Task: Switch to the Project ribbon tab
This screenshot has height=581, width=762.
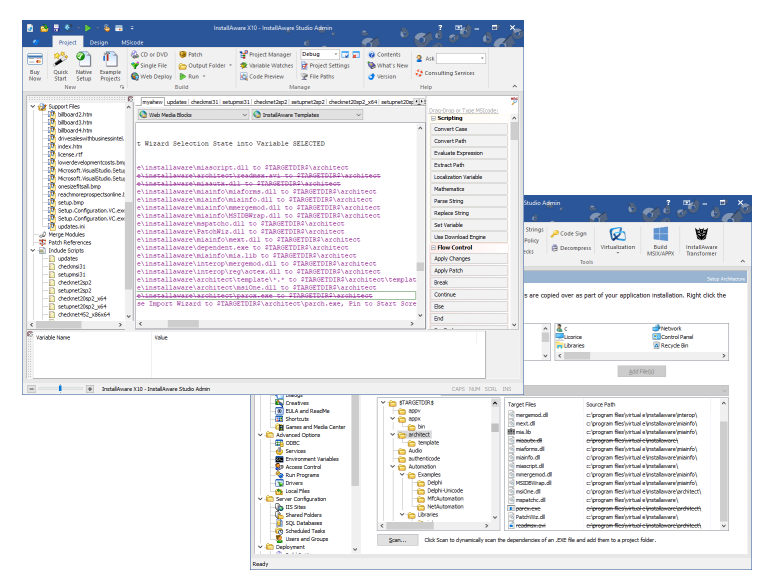Action: [67, 43]
